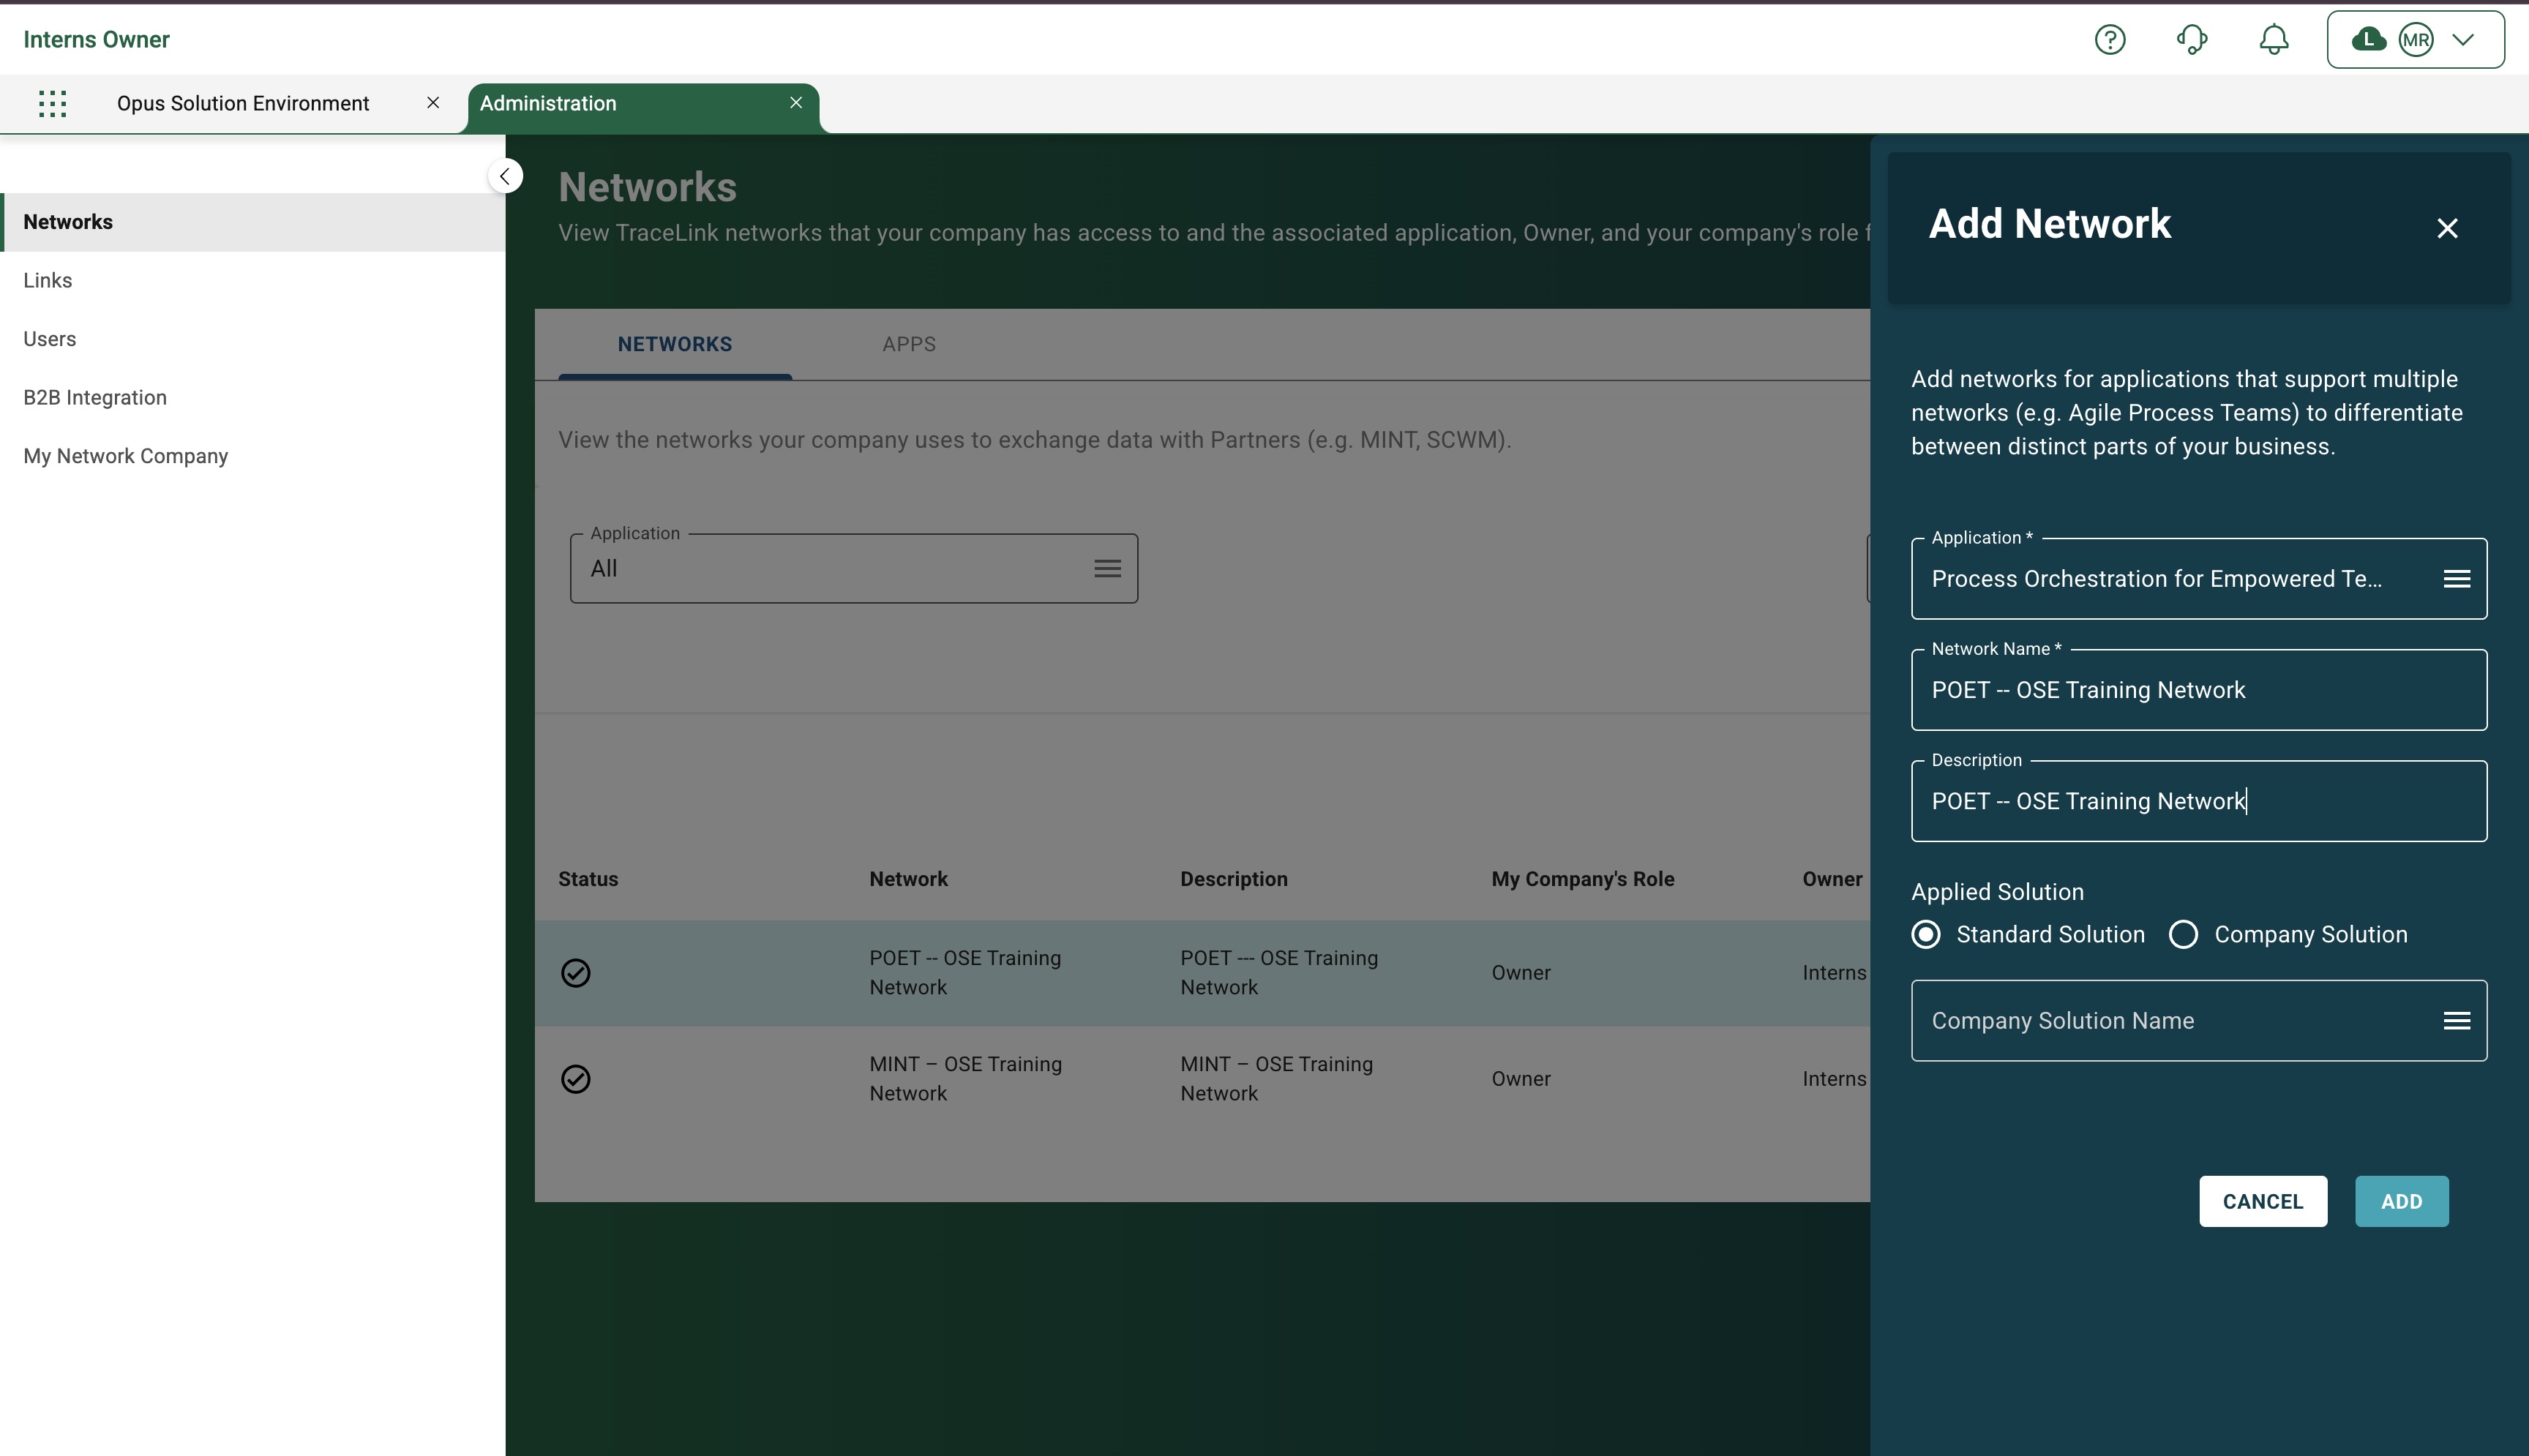This screenshot has height=1456, width=2529.
Task: Open My Network Company in sidebar
Action: (252, 456)
